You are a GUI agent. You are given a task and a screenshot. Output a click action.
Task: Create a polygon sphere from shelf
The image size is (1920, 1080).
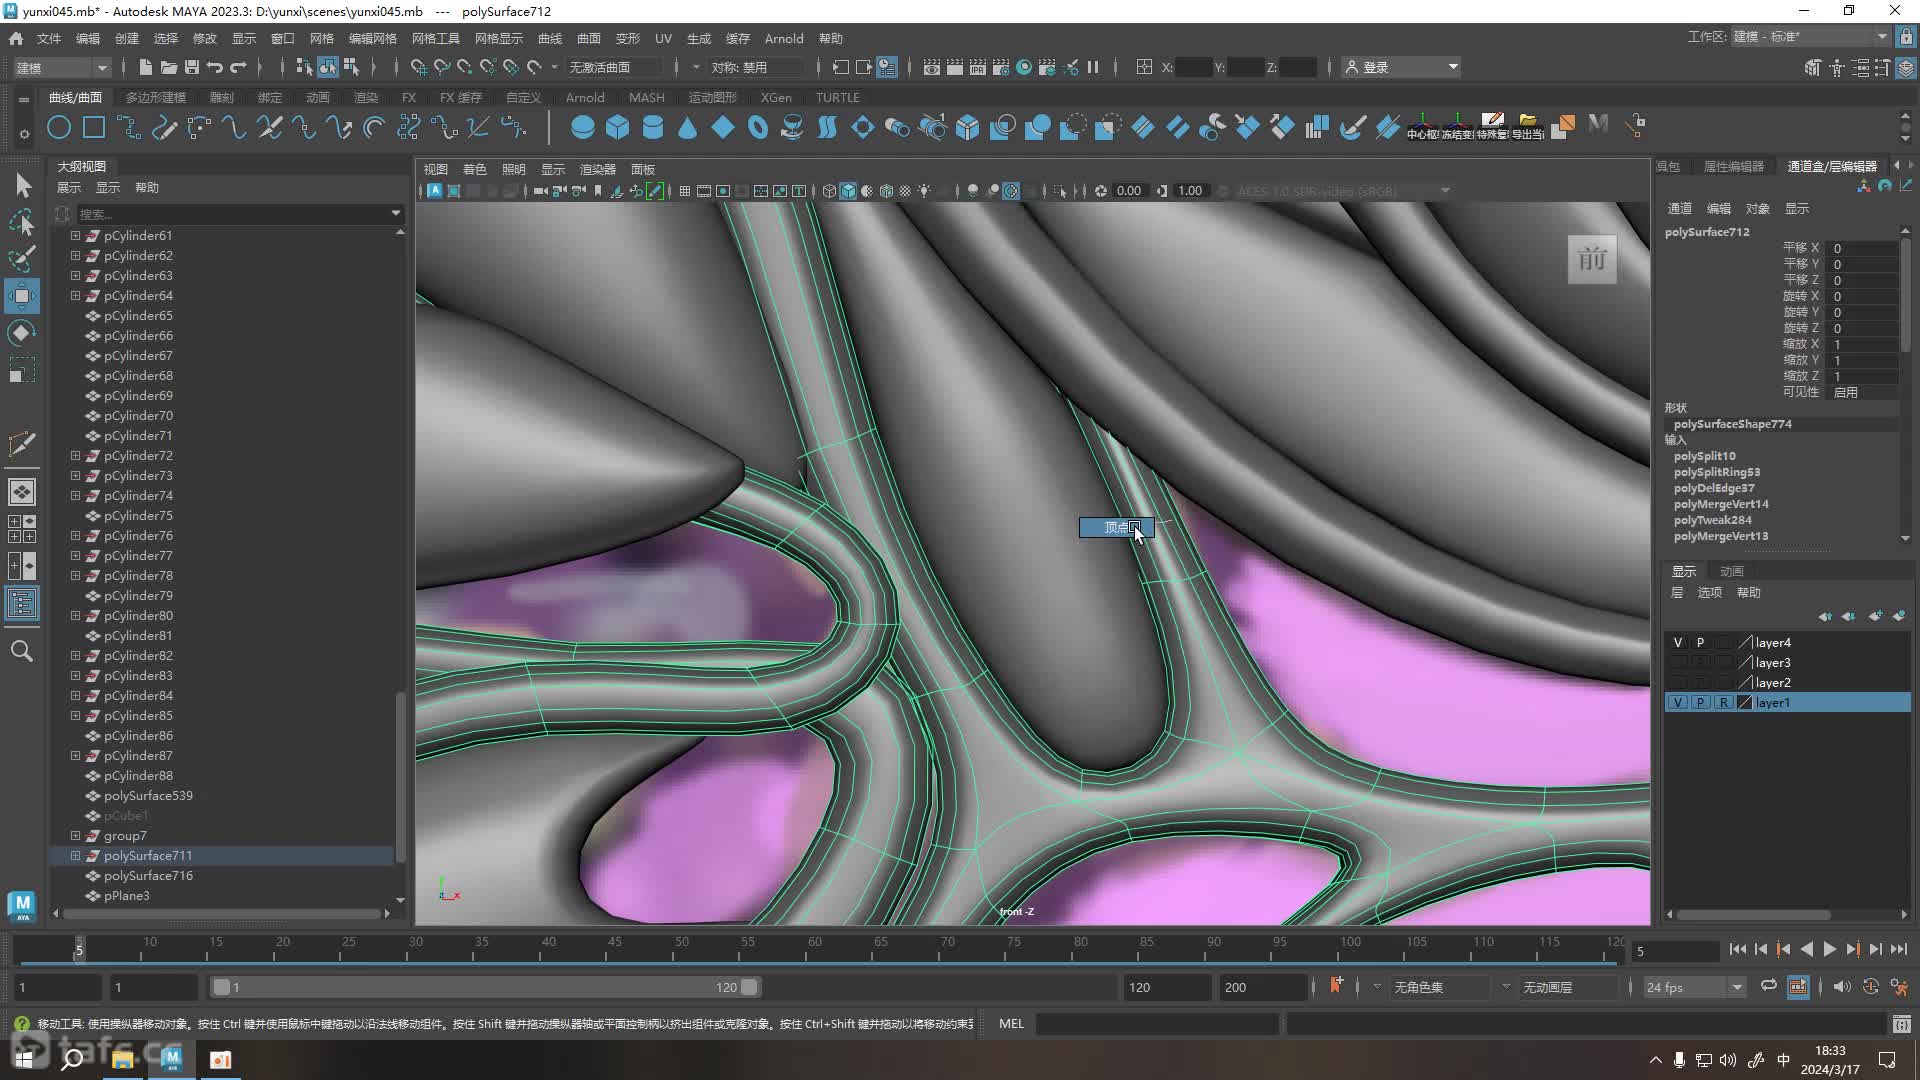pyautogui.click(x=582, y=127)
